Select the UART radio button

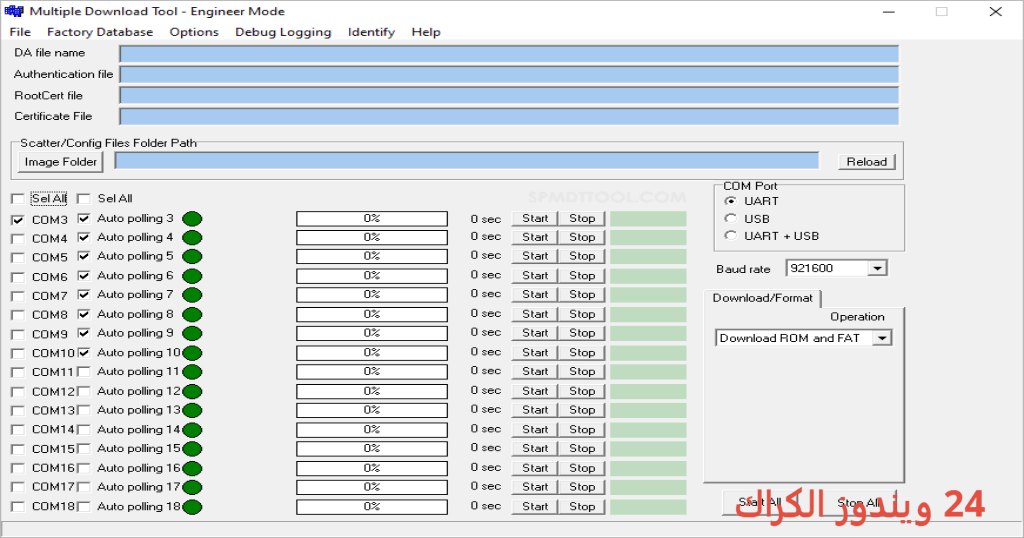(731, 201)
